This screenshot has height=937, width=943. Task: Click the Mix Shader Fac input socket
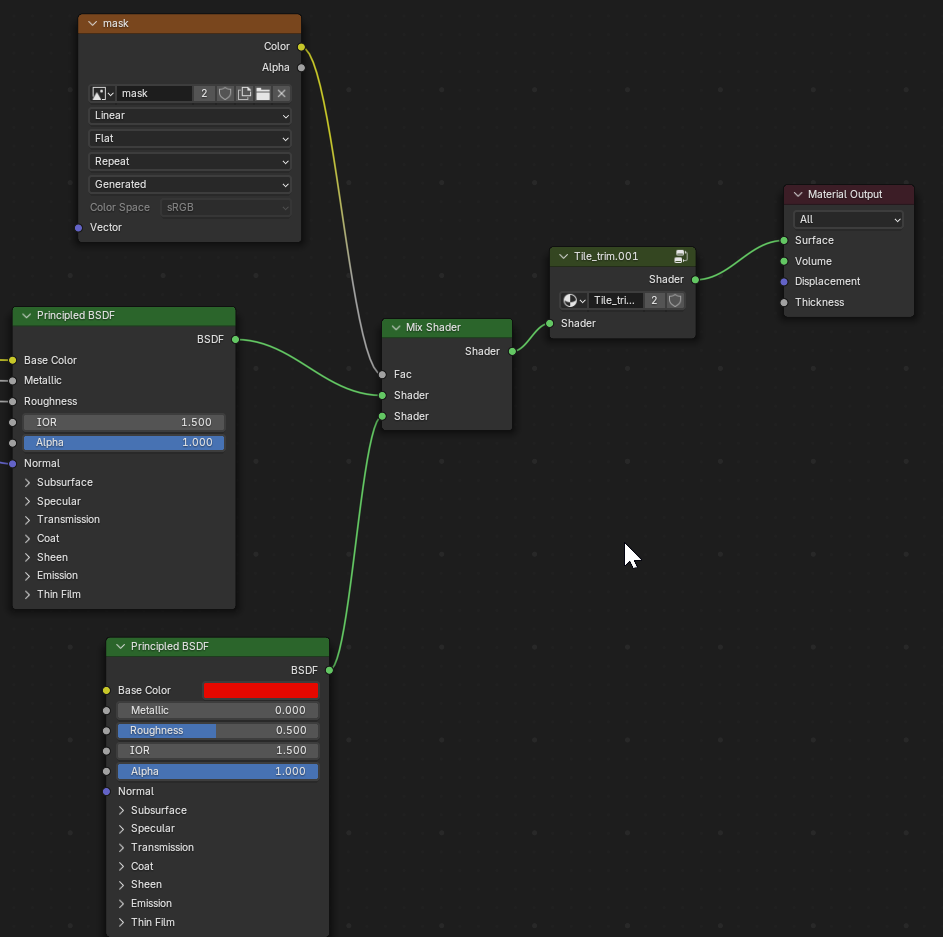[x=382, y=375]
